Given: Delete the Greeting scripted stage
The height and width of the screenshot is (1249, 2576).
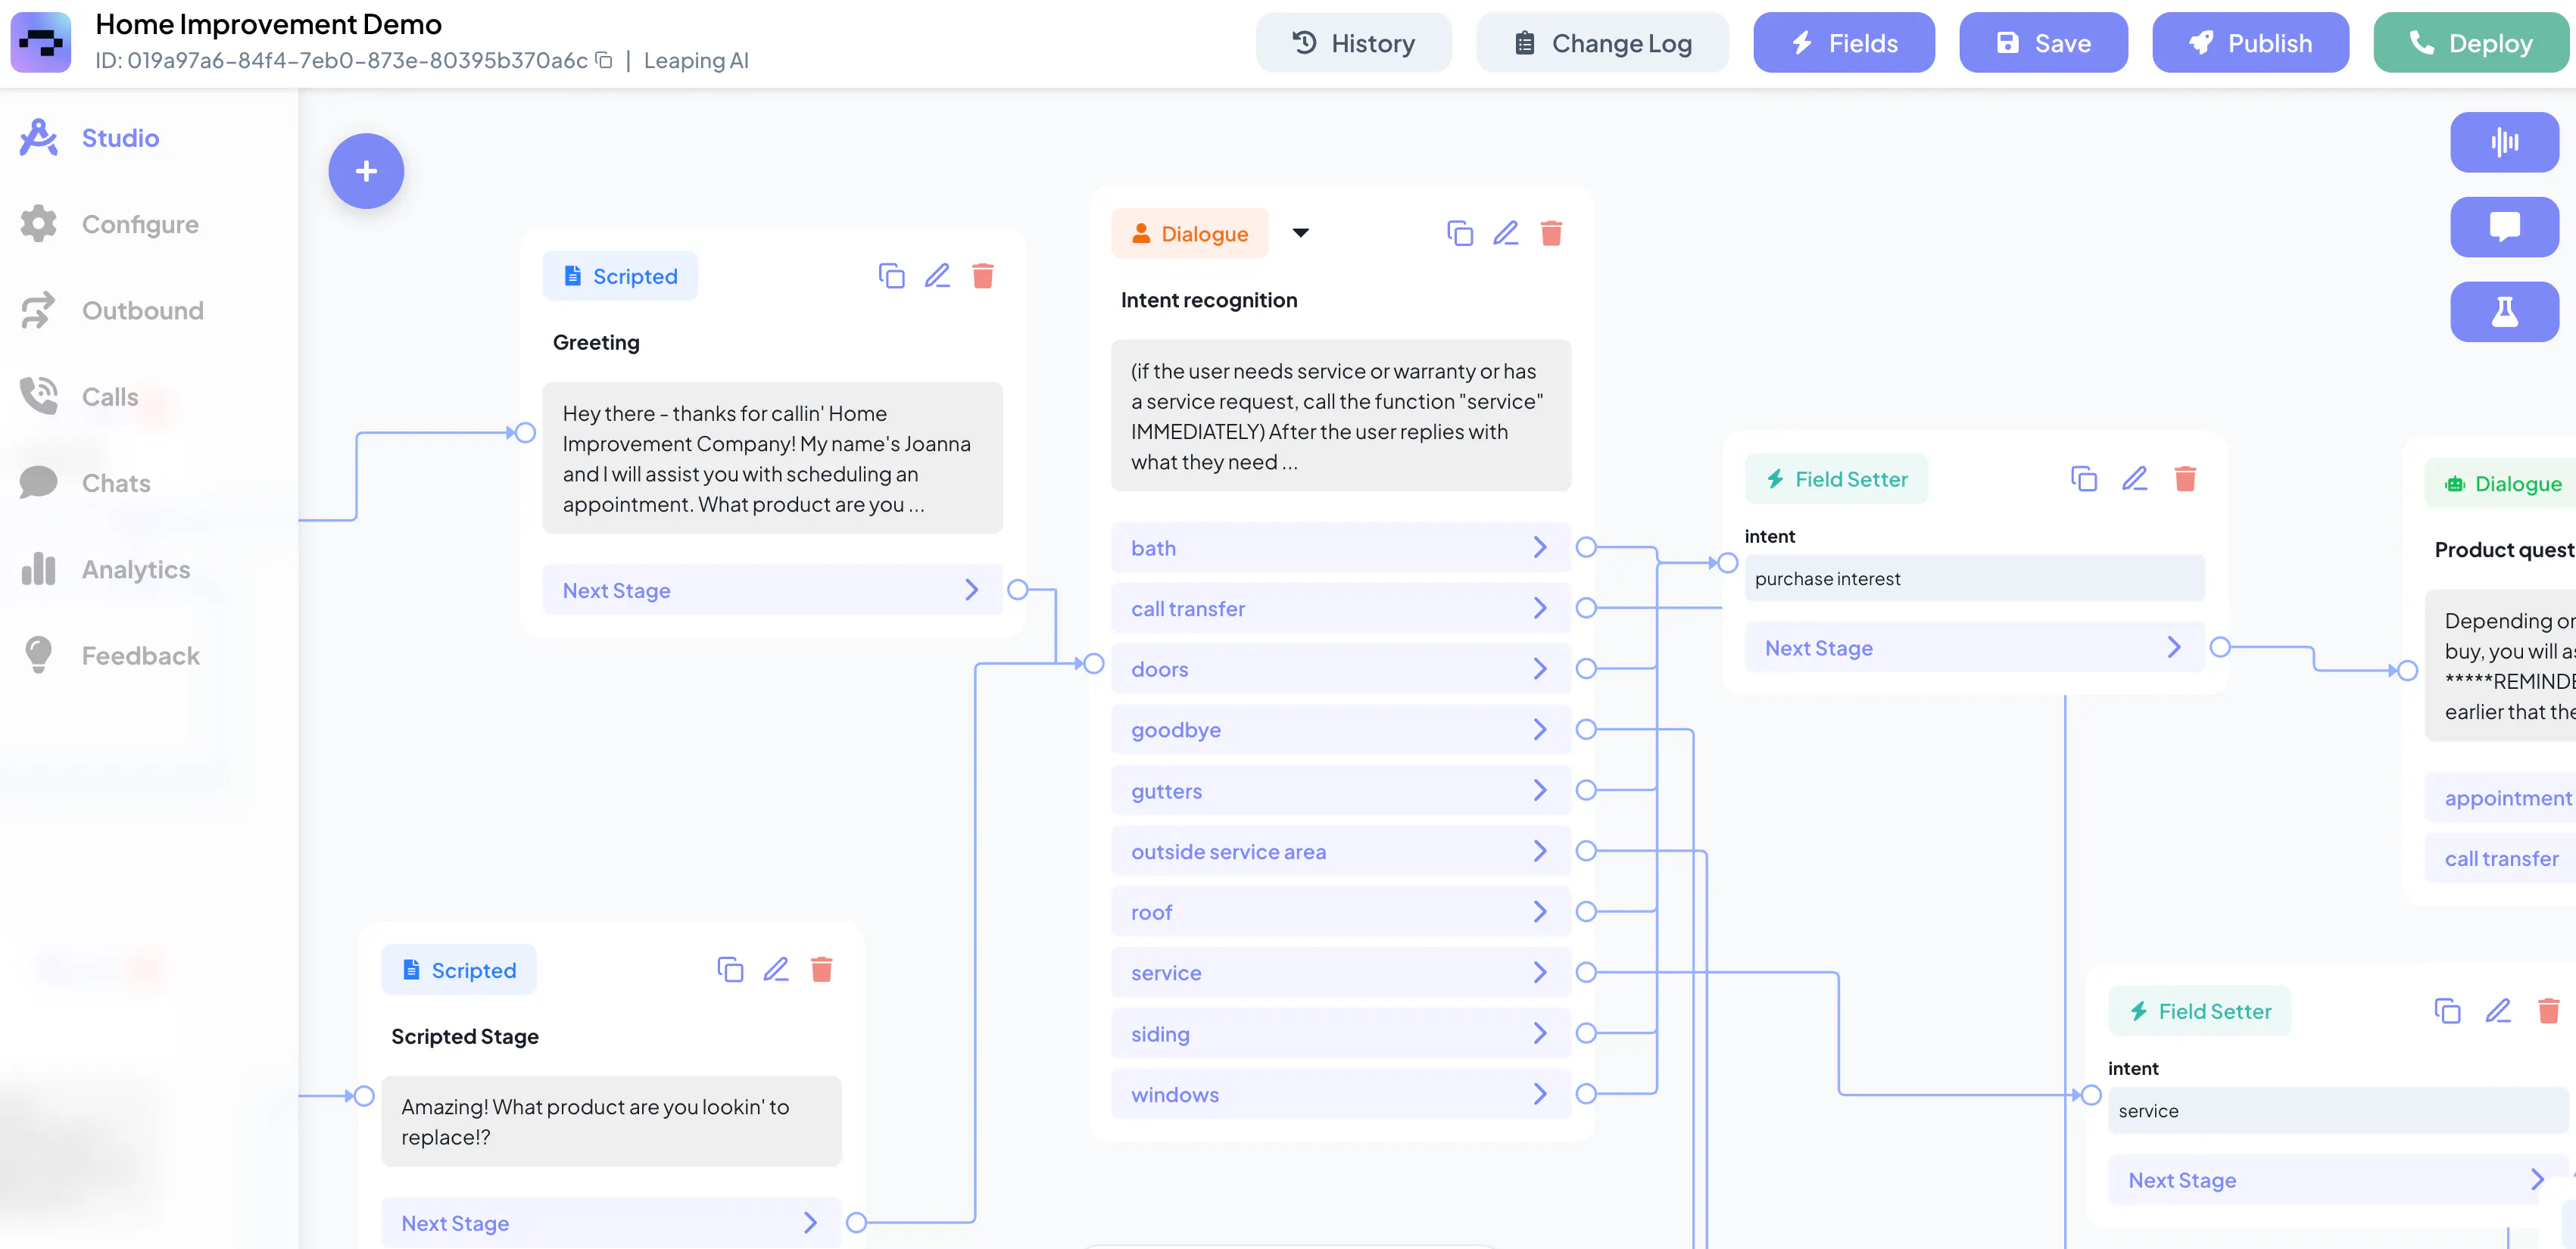Looking at the screenshot, I should (983, 276).
